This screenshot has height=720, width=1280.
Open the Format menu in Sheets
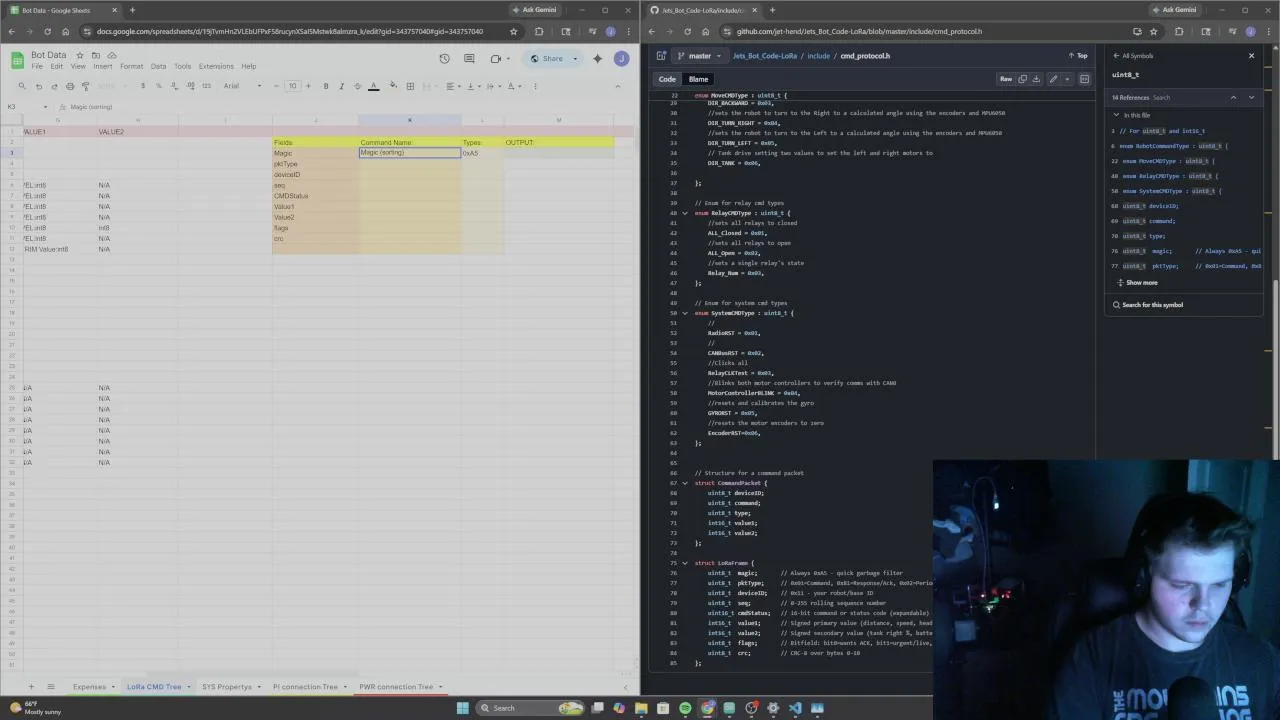(131, 67)
